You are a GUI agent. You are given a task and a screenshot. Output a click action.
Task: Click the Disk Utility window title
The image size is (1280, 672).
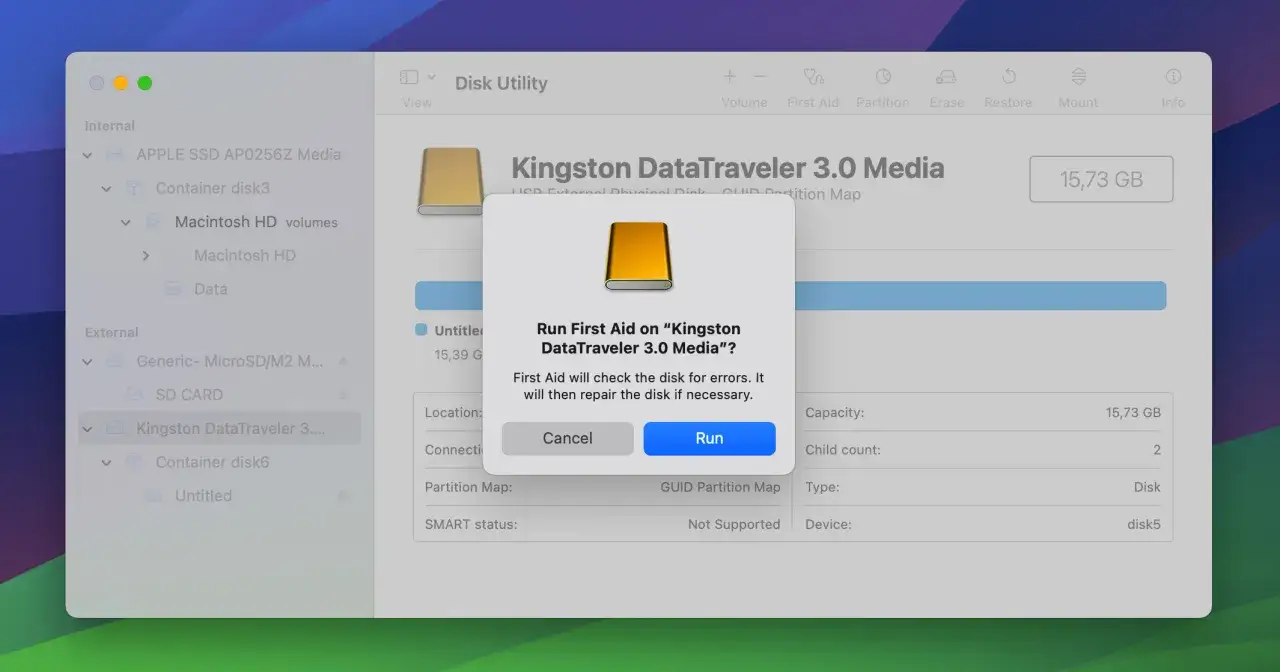(501, 83)
